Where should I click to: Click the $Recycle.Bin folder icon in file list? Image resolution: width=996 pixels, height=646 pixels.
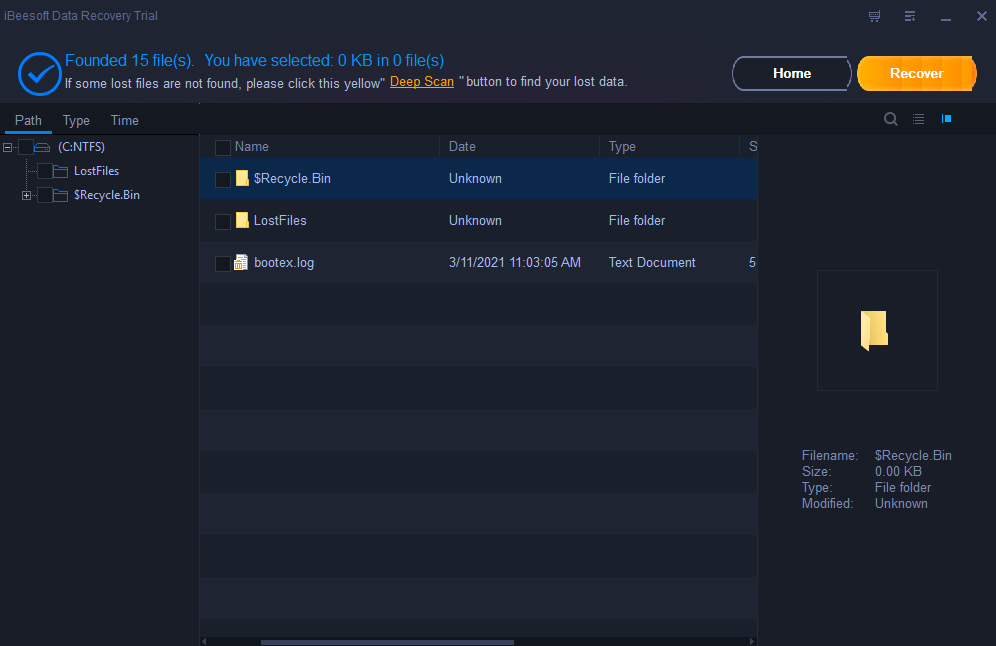pyautogui.click(x=242, y=178)
